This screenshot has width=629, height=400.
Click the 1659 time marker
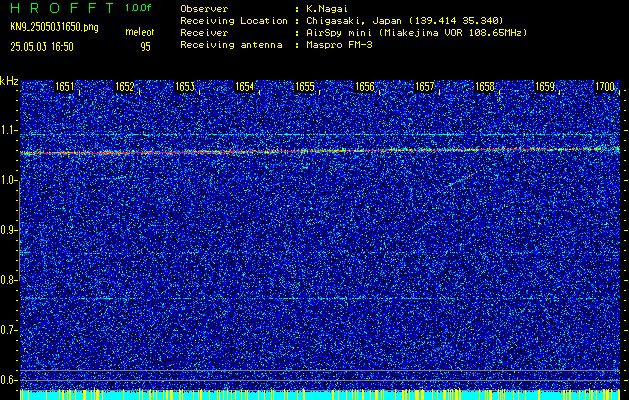[545, 87]
